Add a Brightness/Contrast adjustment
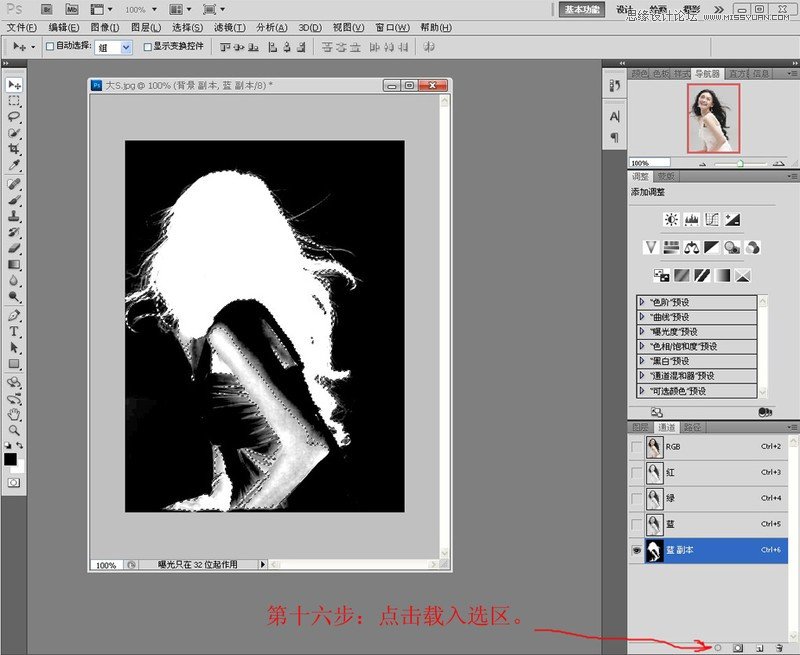800x655 pixels. coord(671,220)
